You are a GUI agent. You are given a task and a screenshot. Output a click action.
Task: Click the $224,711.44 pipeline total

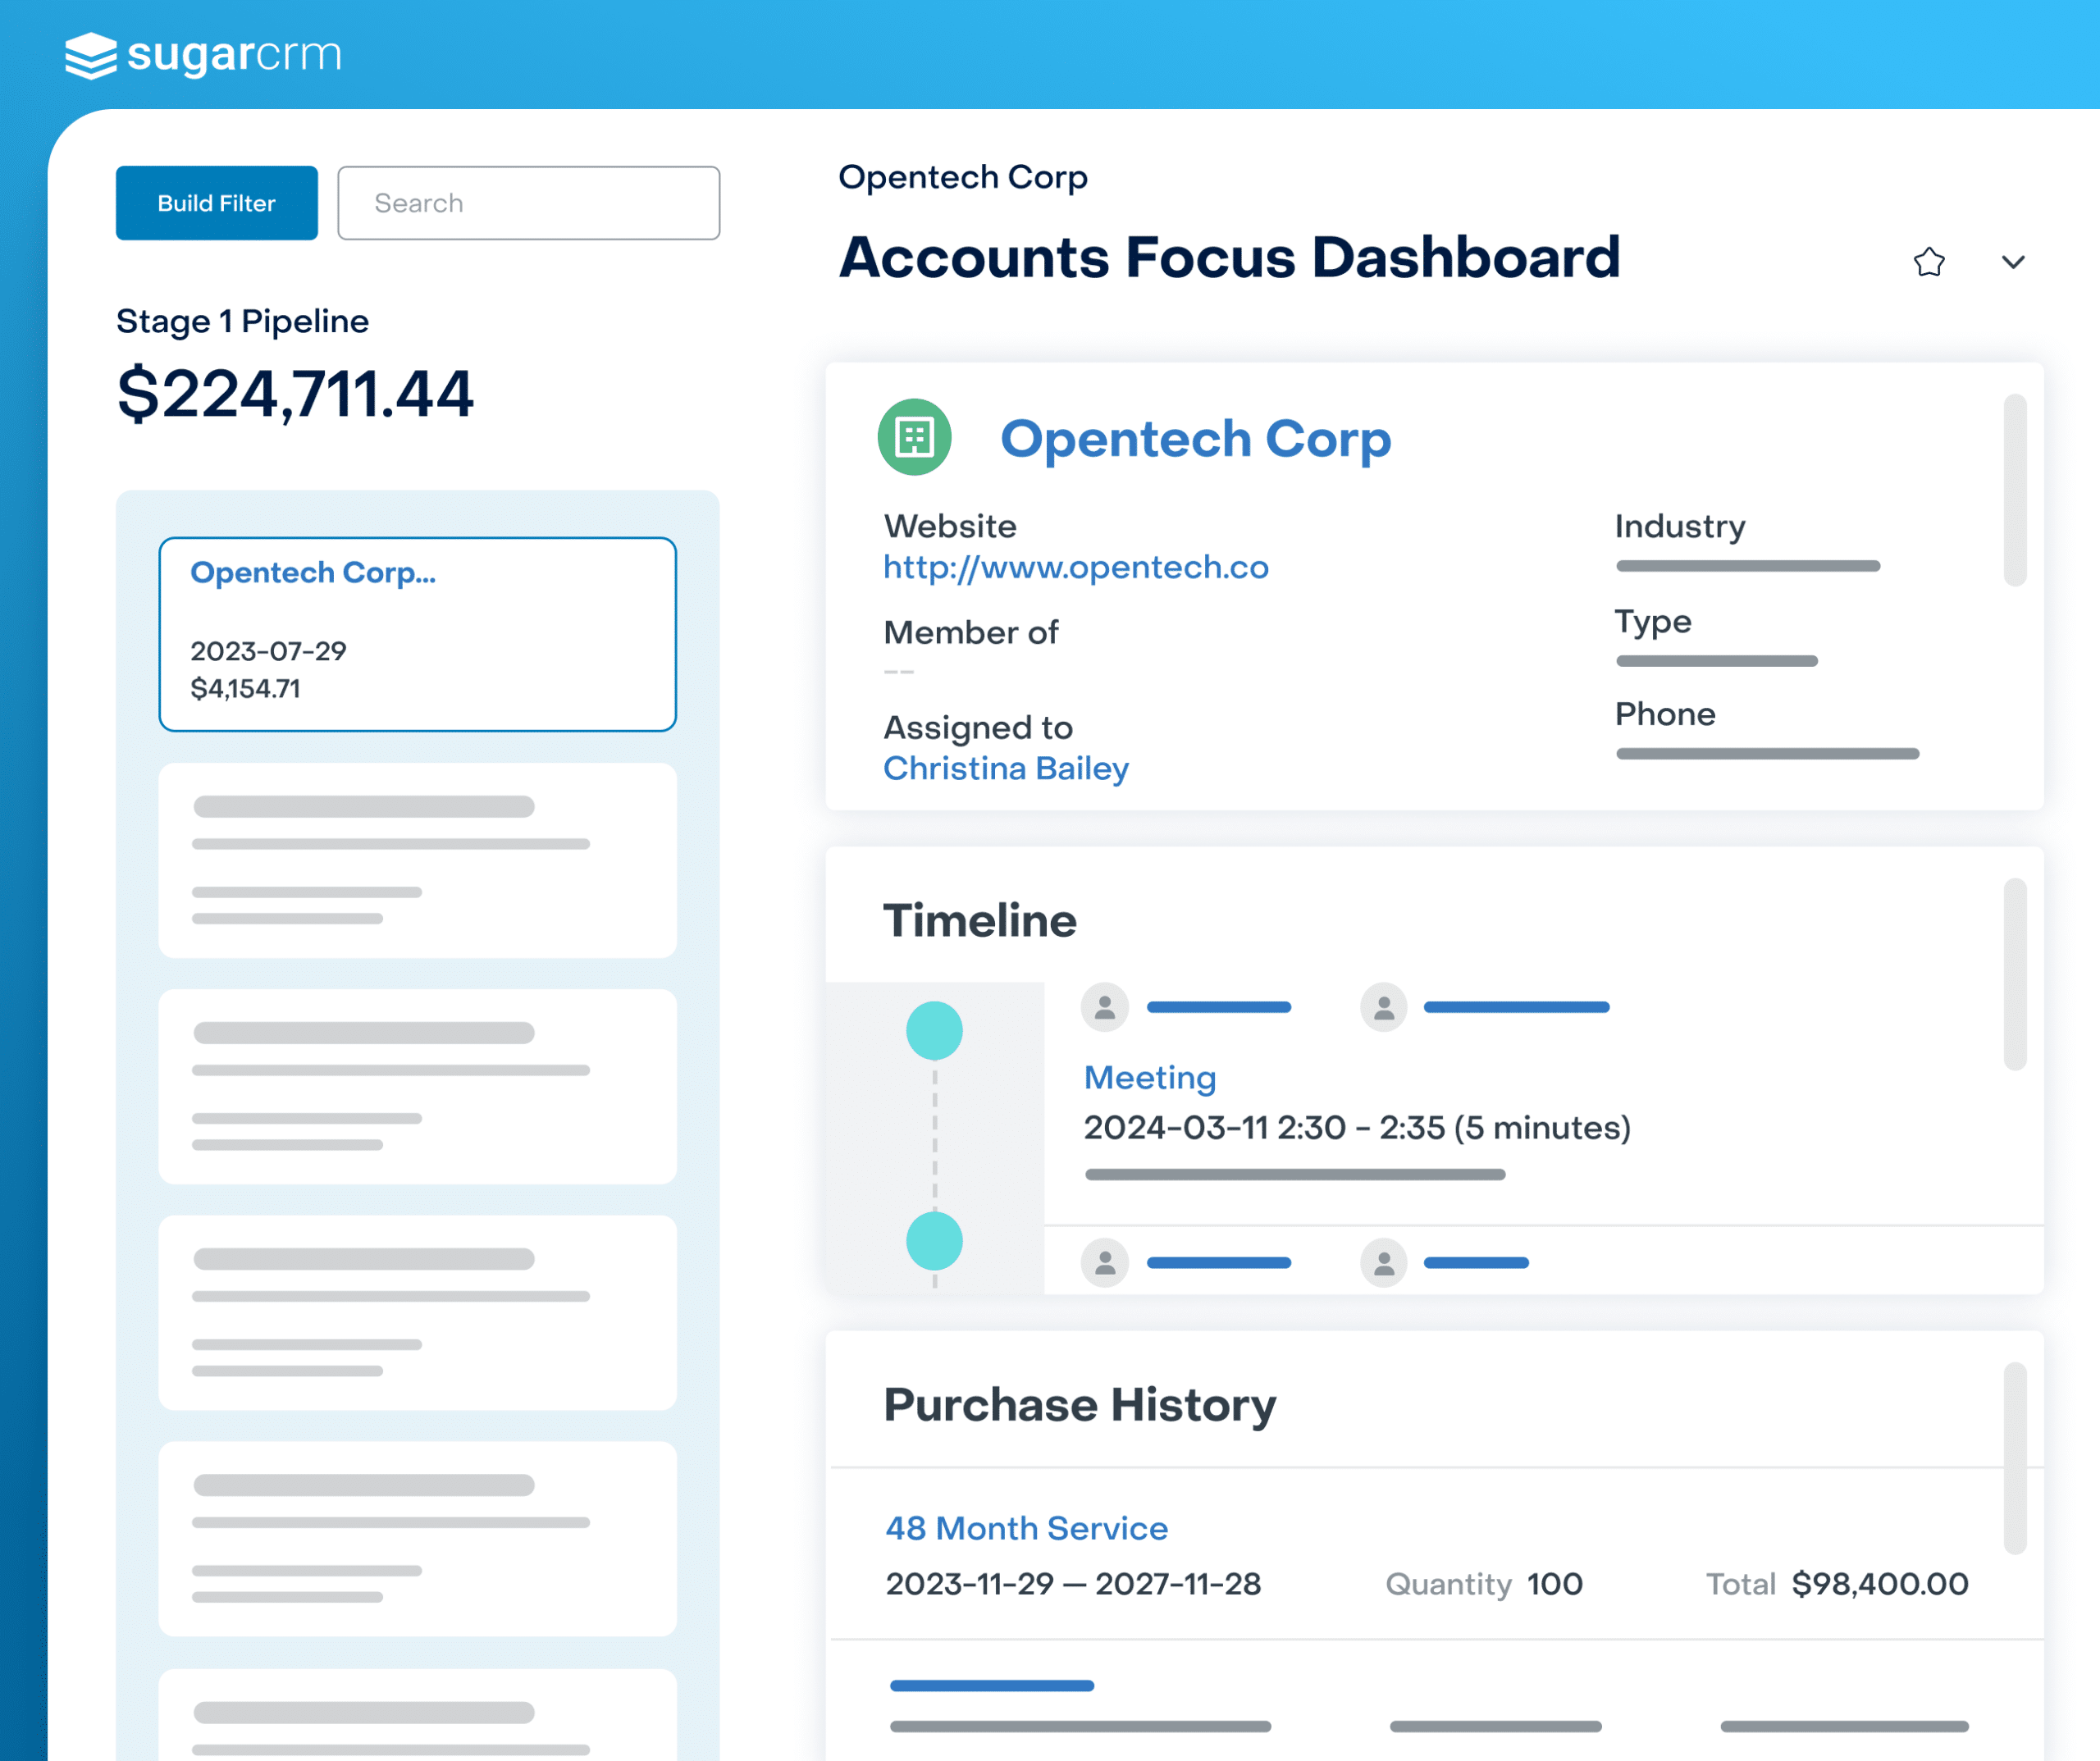[295, 393]
